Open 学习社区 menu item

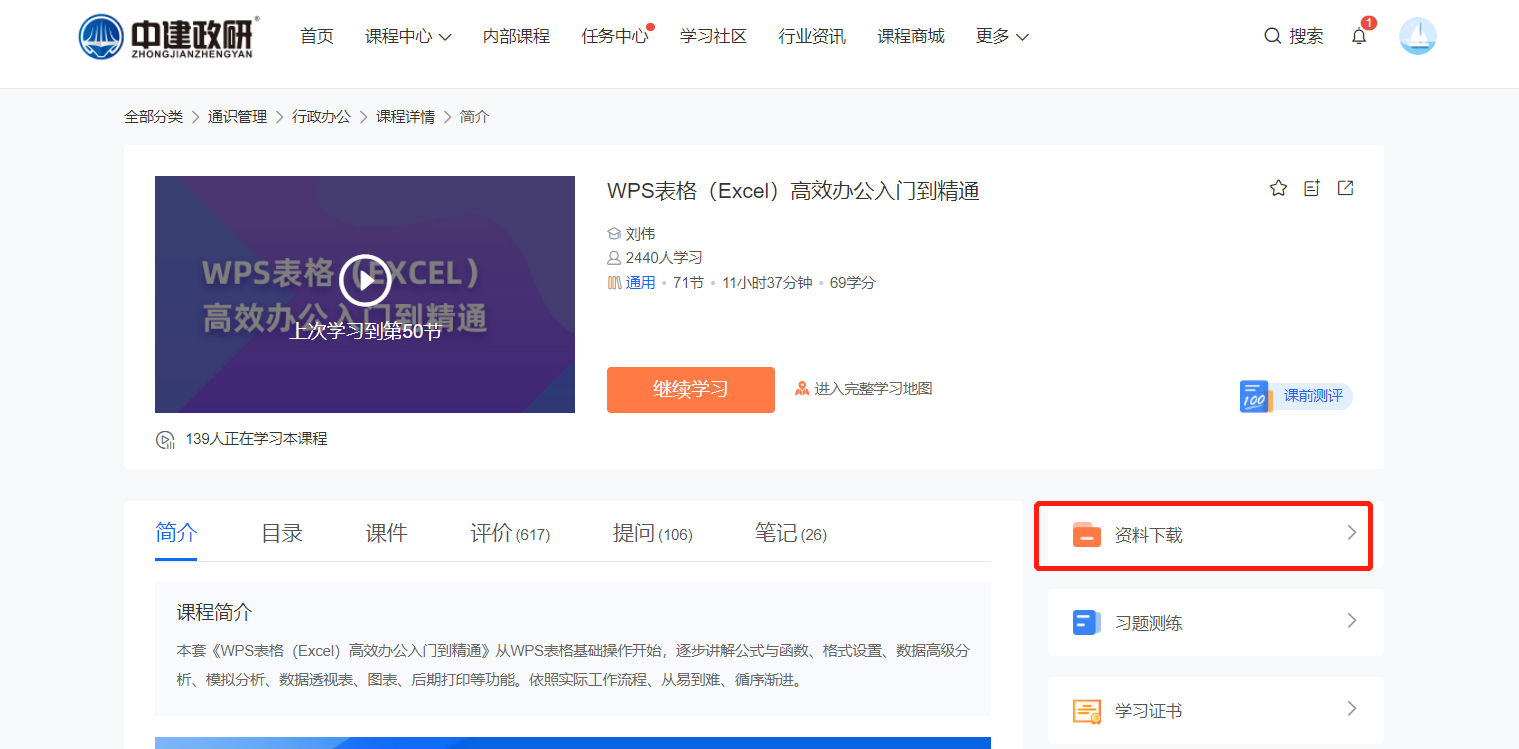[x=713, y=36]
